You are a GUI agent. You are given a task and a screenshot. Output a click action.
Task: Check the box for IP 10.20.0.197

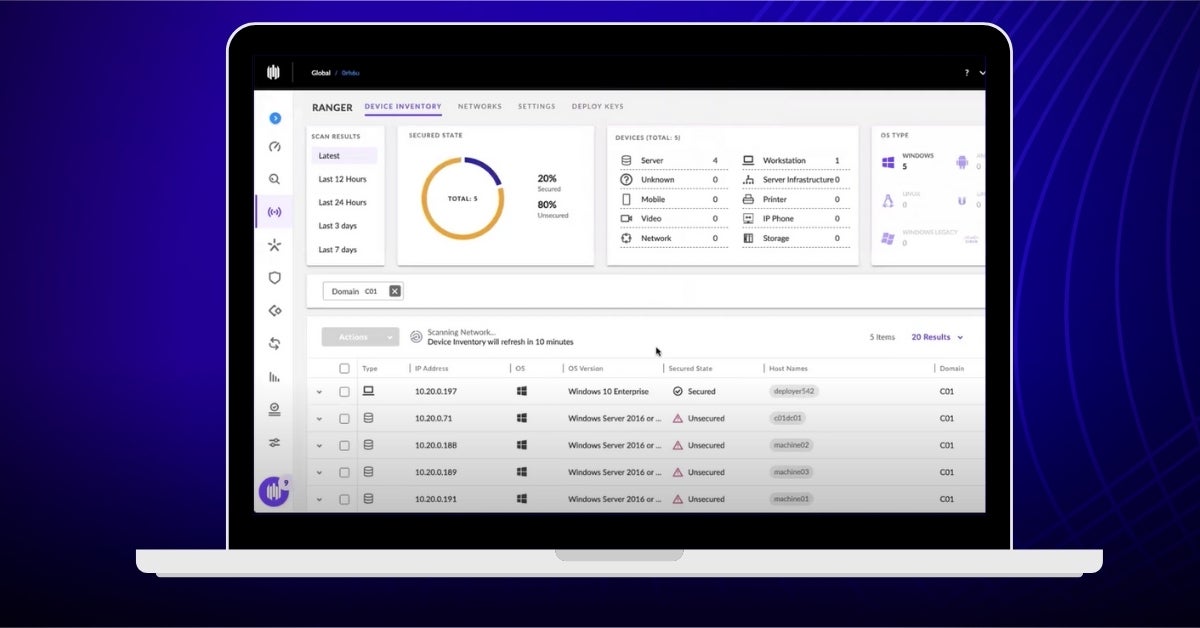[344, 392]
